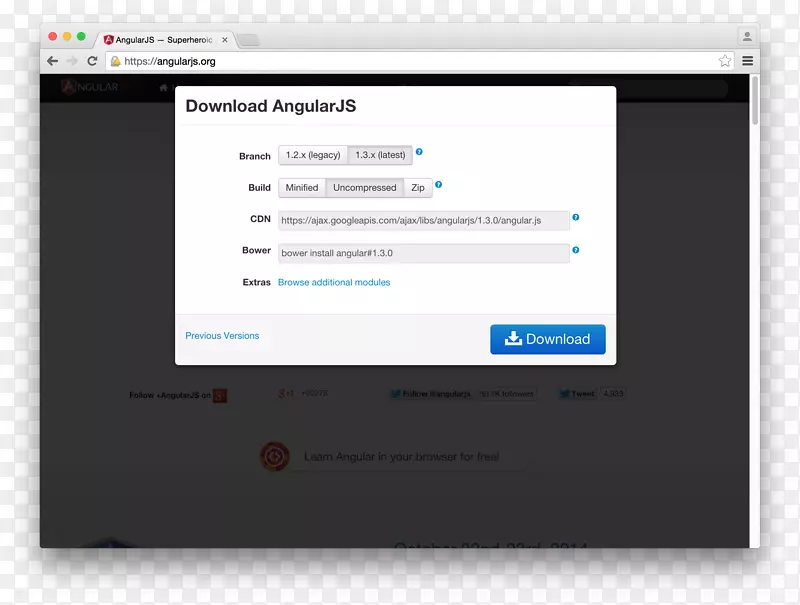Open the Previous Versions link

coord(222,335)
